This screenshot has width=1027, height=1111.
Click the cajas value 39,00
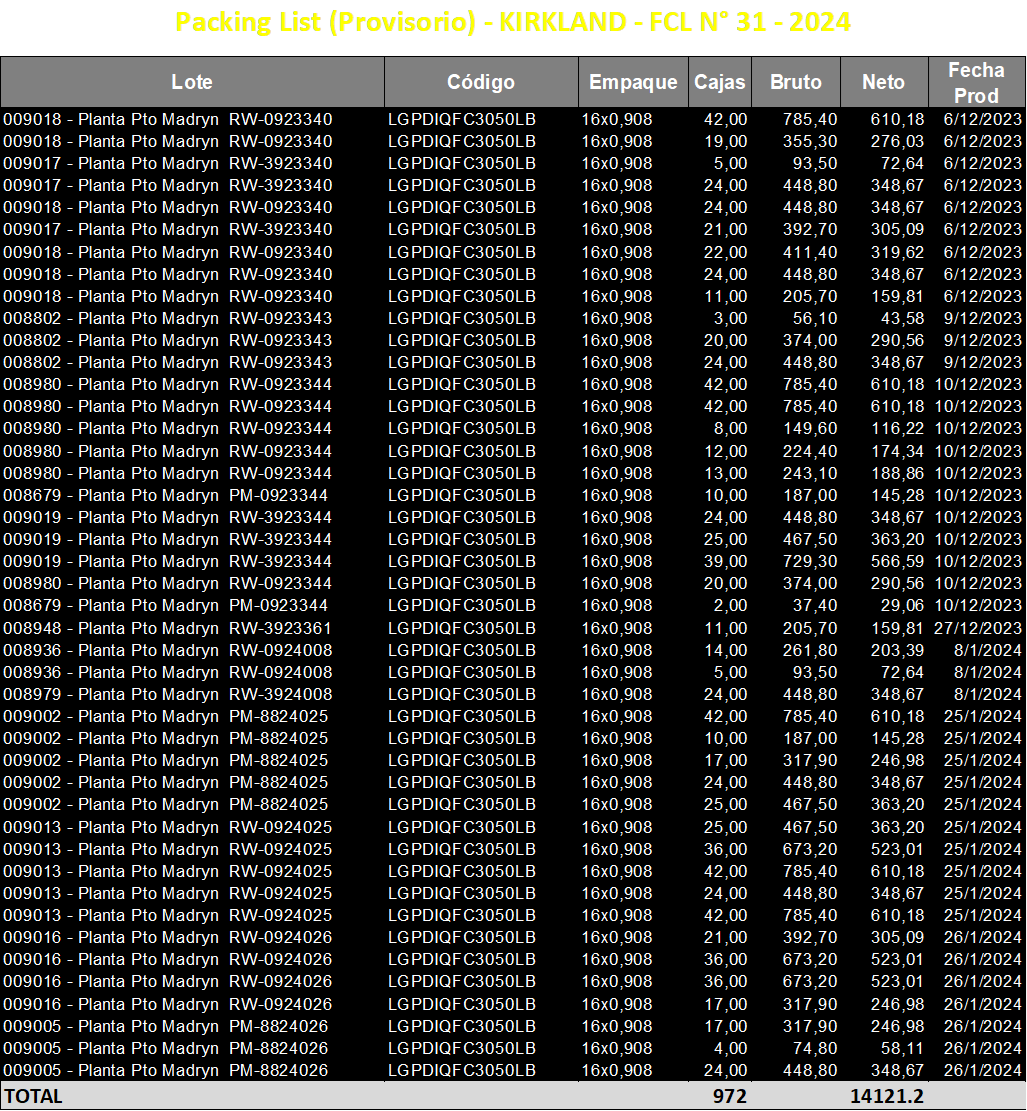click(725, 562)
